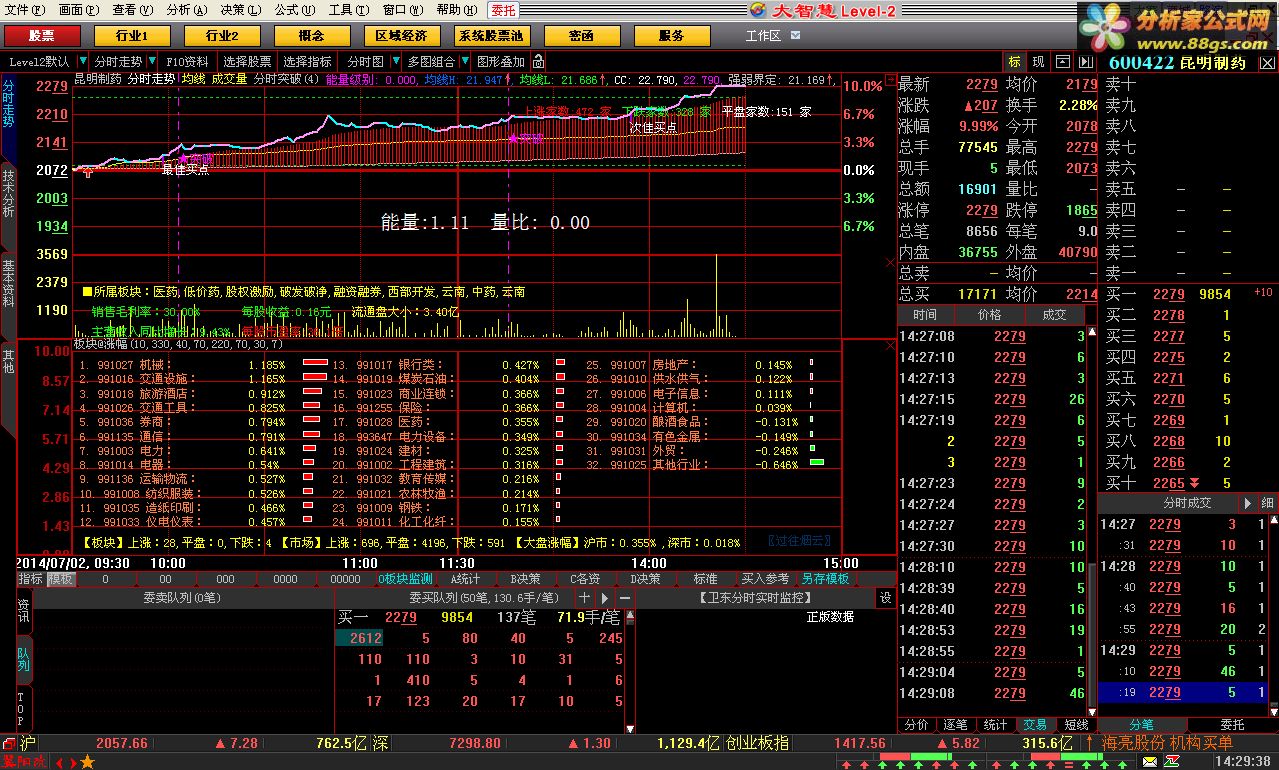Click the 海亮股份 机构买单 ticker text
Image resolution: width=1279 pixels, height=770 pixels.
click(1167, 744)
